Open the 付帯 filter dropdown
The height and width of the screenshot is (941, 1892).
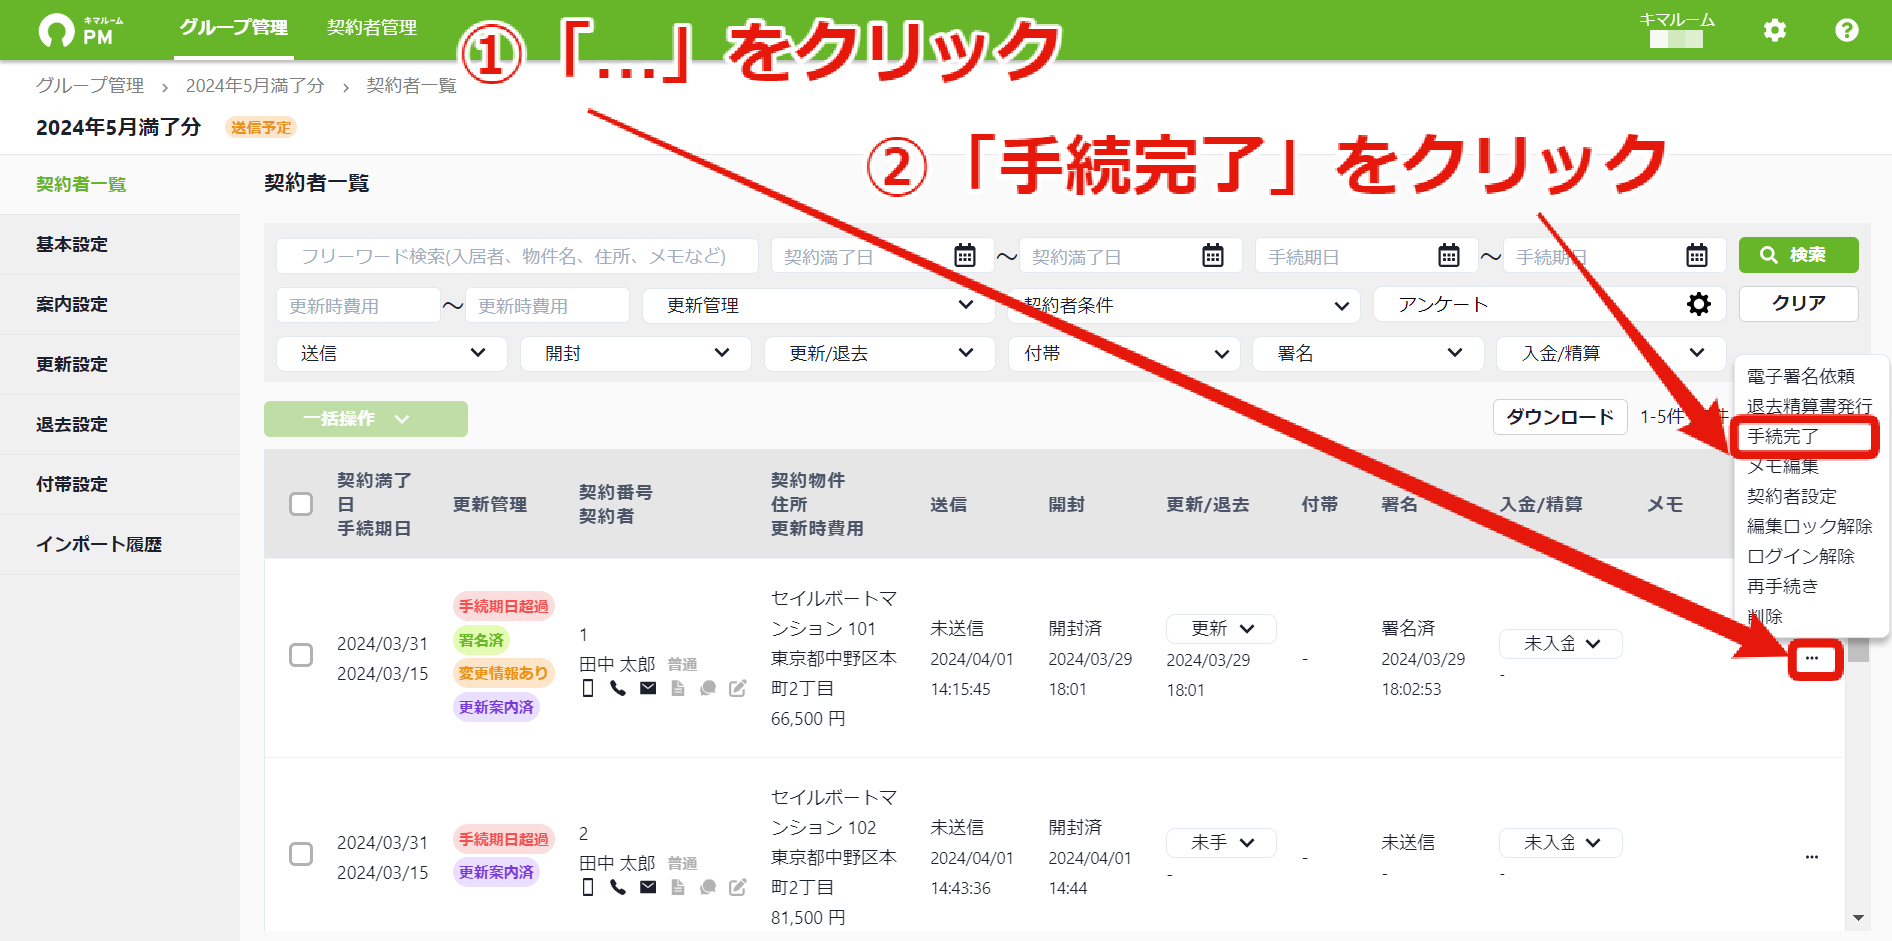click(x=1124, y=353)
